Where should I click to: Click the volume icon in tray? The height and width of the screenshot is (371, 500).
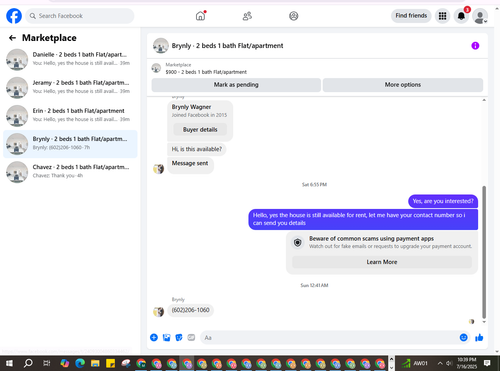(x=449, y=363)
